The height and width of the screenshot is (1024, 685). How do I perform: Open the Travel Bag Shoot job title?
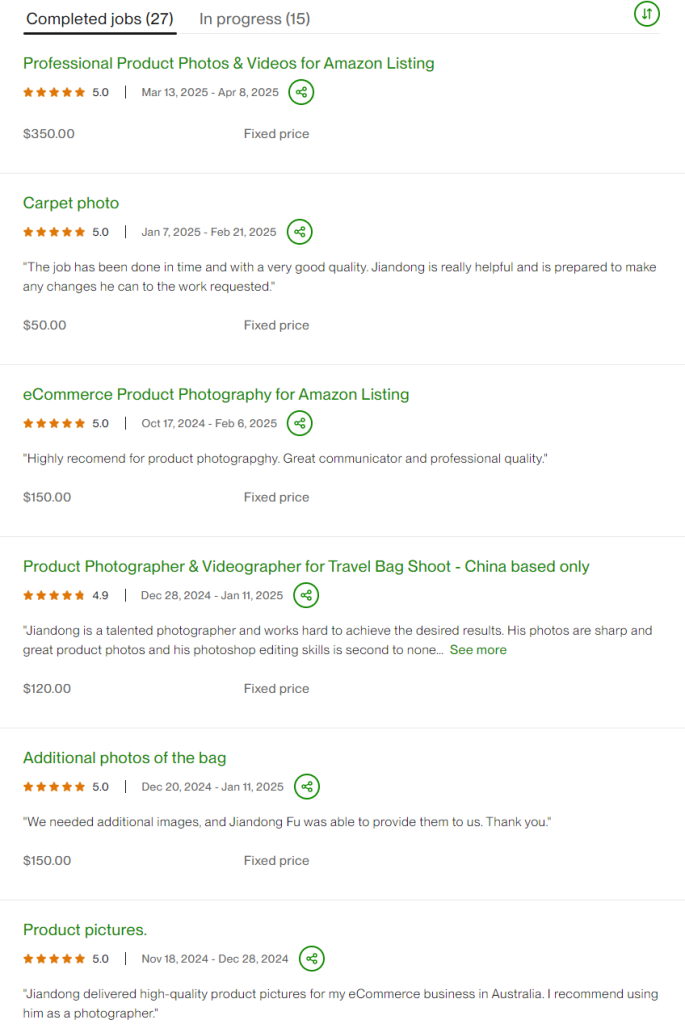pyautogui.click(x=306, y=566)
